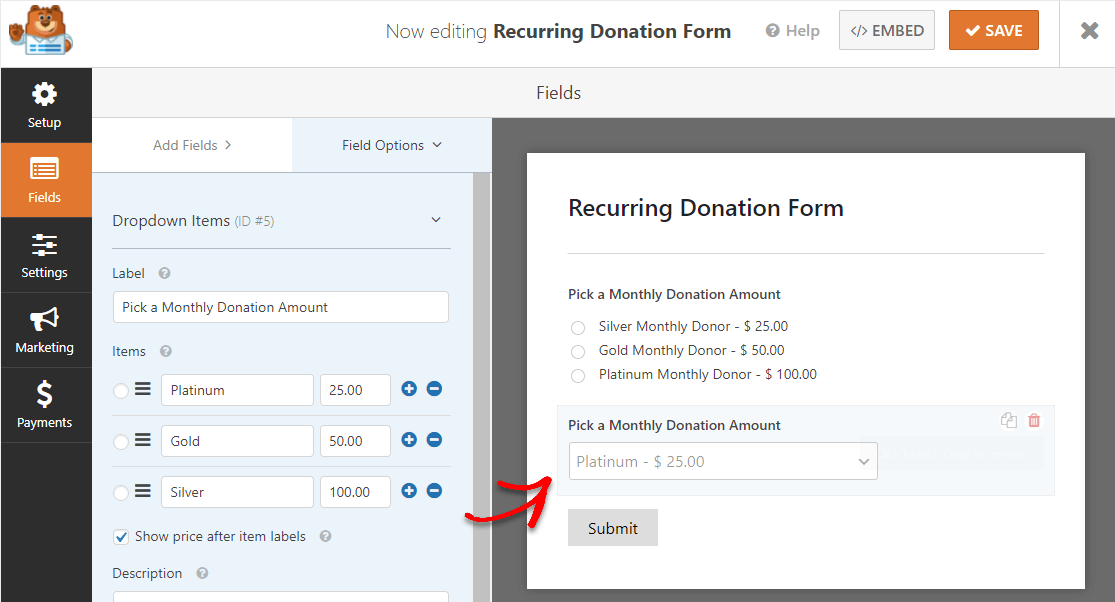Add an item after the Gold row
The width and height of the screenshot is (1115, 602).
point(409,440)
